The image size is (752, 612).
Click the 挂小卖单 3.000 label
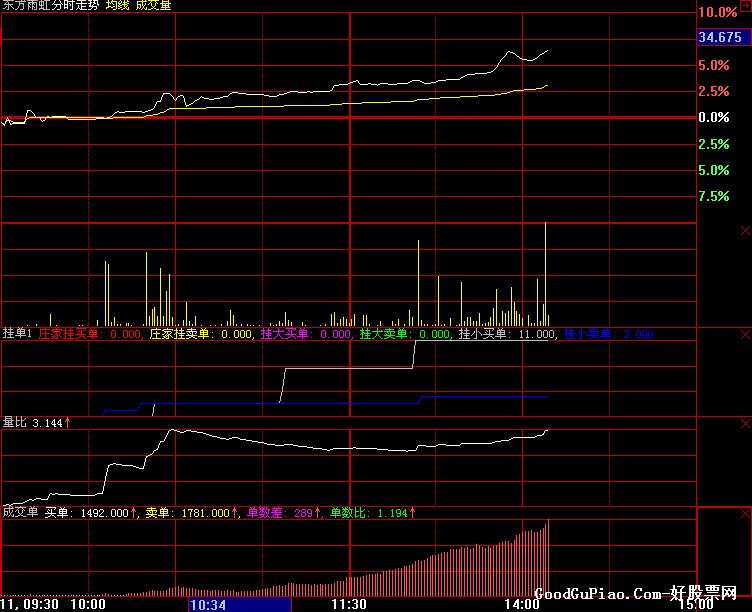pyautogui.click(x=609, y=334)
